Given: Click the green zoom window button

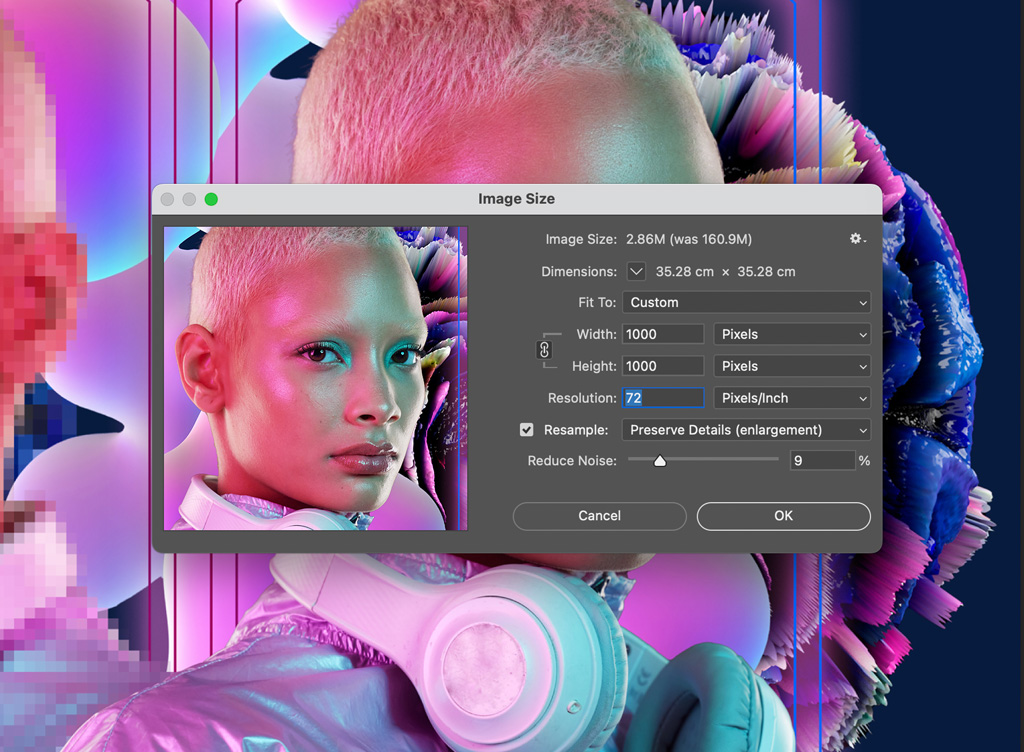Looking at the screenshot, I should coord(211,199).
